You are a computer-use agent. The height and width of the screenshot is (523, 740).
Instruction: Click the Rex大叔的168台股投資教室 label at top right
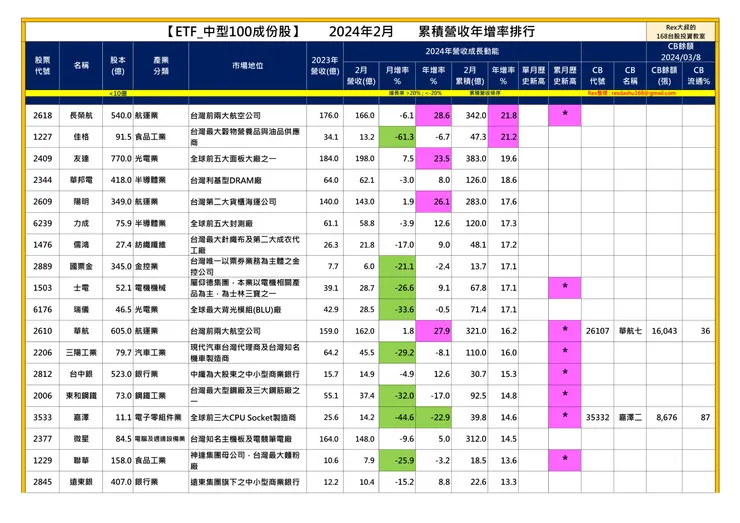pyautogui.click(x=681, y=32)
